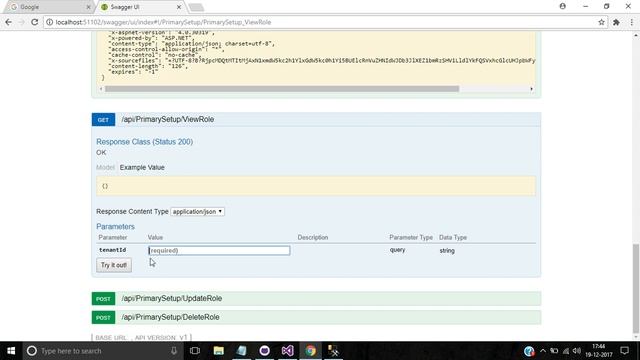Open a new browser tab
The width and height of the screenshot is (640, 360).
196,7
